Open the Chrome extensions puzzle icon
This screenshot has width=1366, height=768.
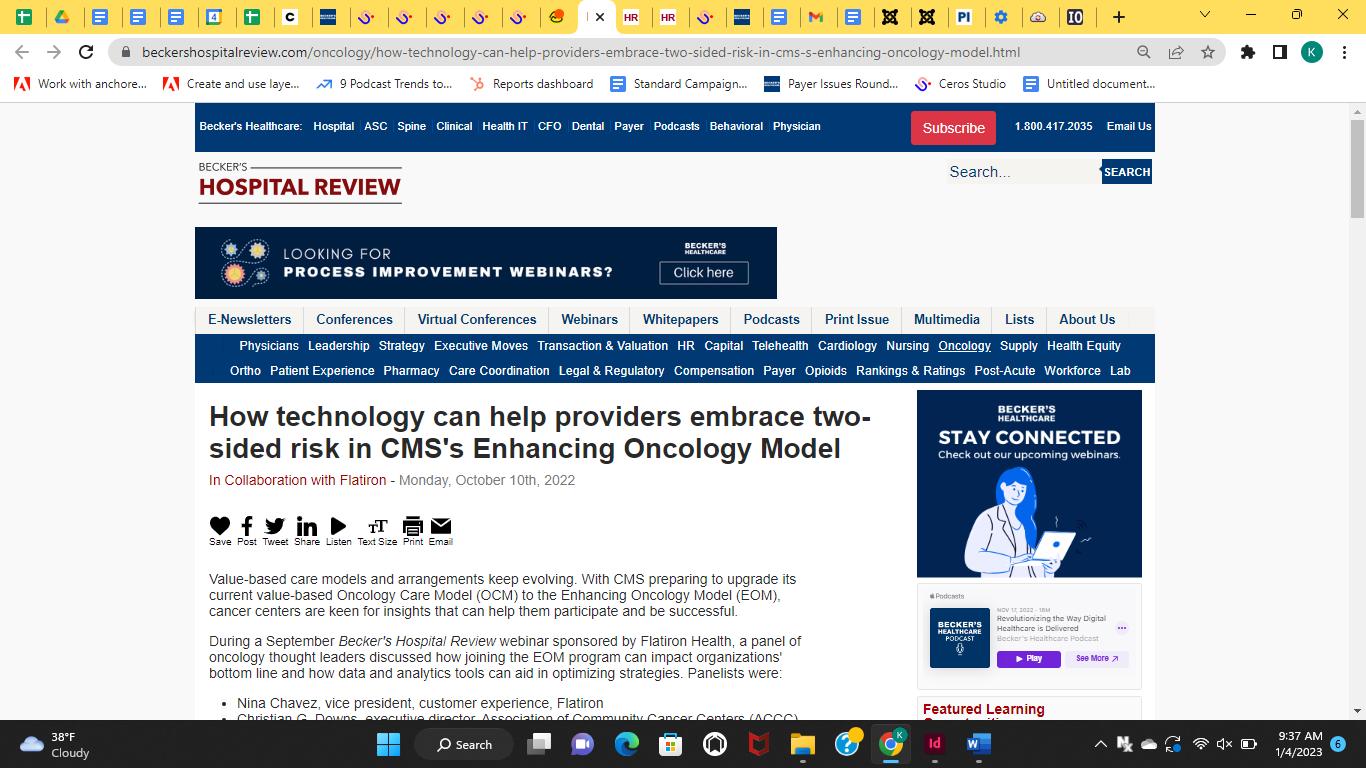click(1248, 52)
